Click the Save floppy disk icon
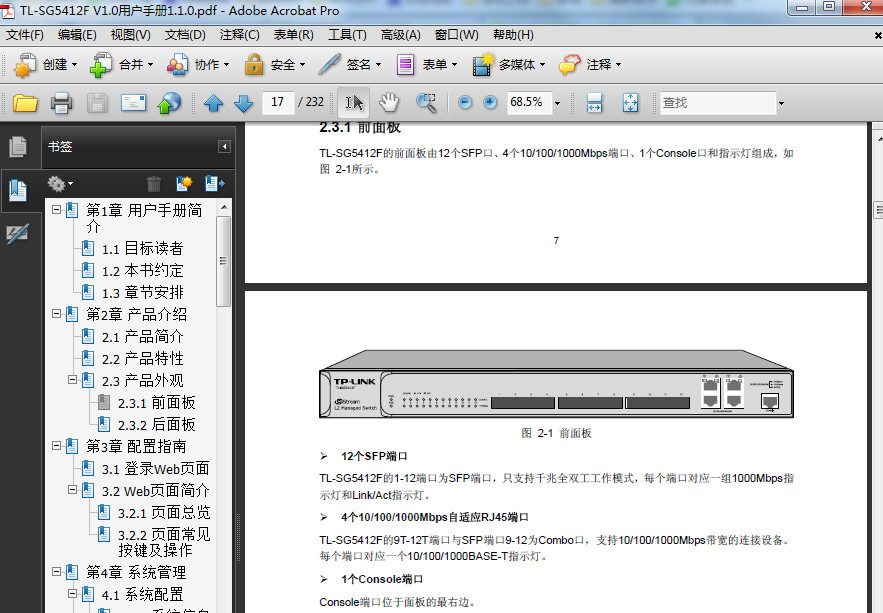The image size is (883, 613). click(97, 103)
